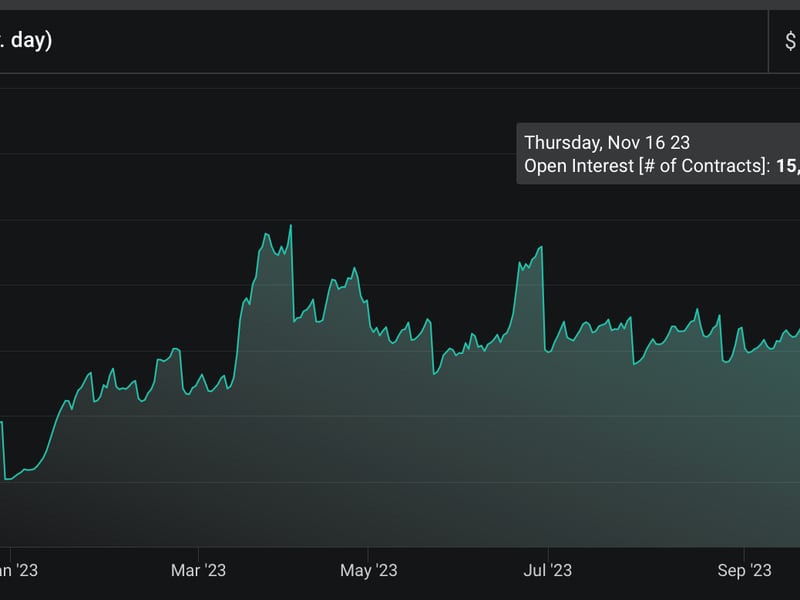Viewport: 800px width, 600px height.
Task: Click the 'Thursday, Nov 16 23' tooltip date
Action: (607, 143)
